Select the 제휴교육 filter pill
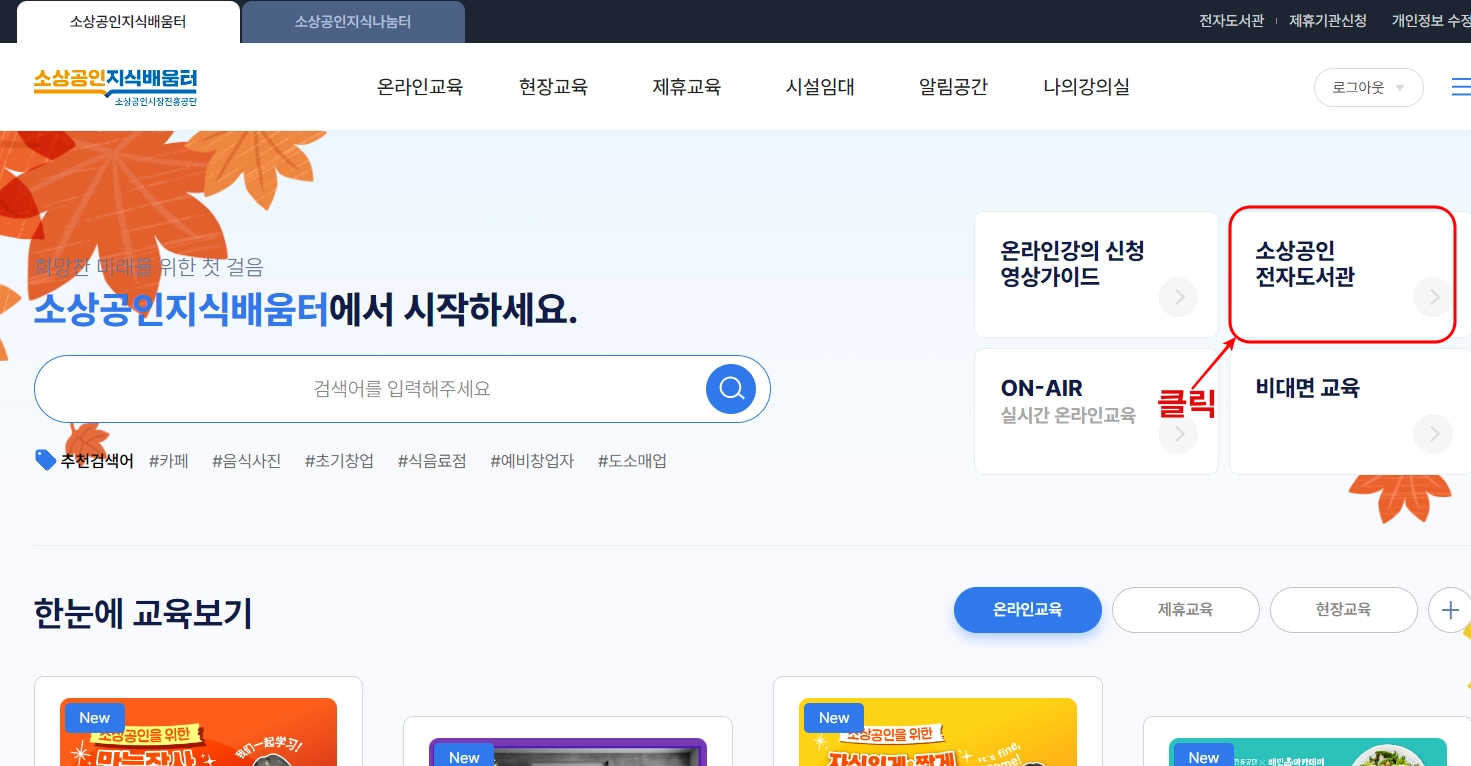Screen dimensions: 1471x766 click(1185, 610)
